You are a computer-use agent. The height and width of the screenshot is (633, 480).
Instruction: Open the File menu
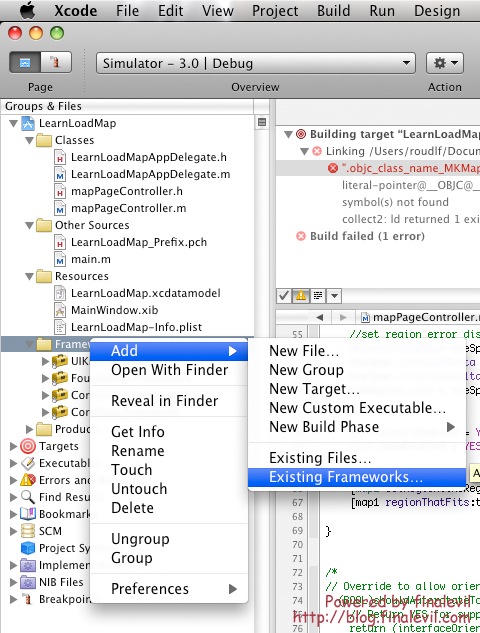click(127, 11)
